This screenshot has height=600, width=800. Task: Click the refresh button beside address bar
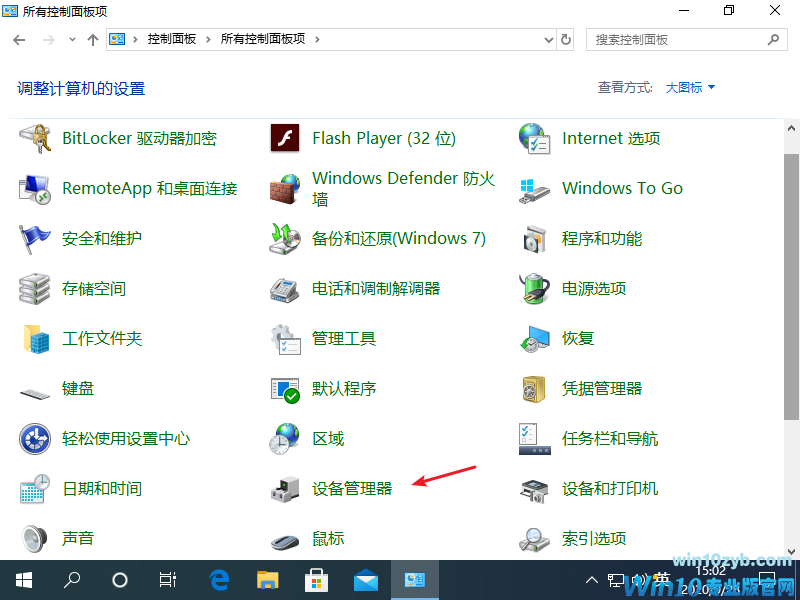pyautogui.click(x=566, y=40)
